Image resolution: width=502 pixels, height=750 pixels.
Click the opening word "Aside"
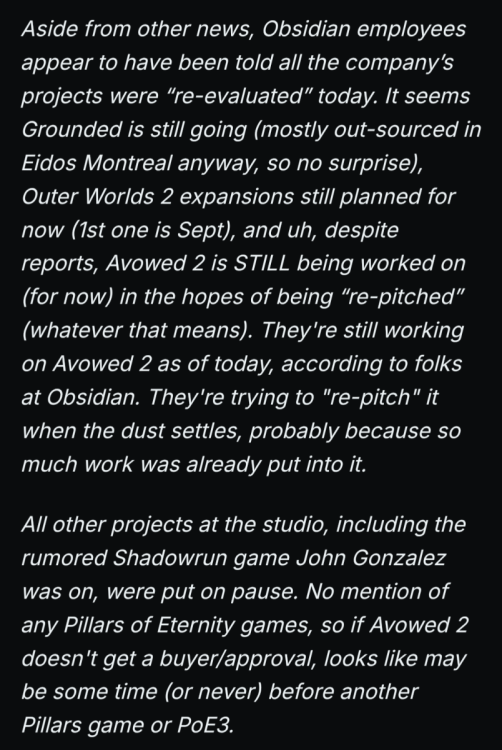[x=50, y=30]
